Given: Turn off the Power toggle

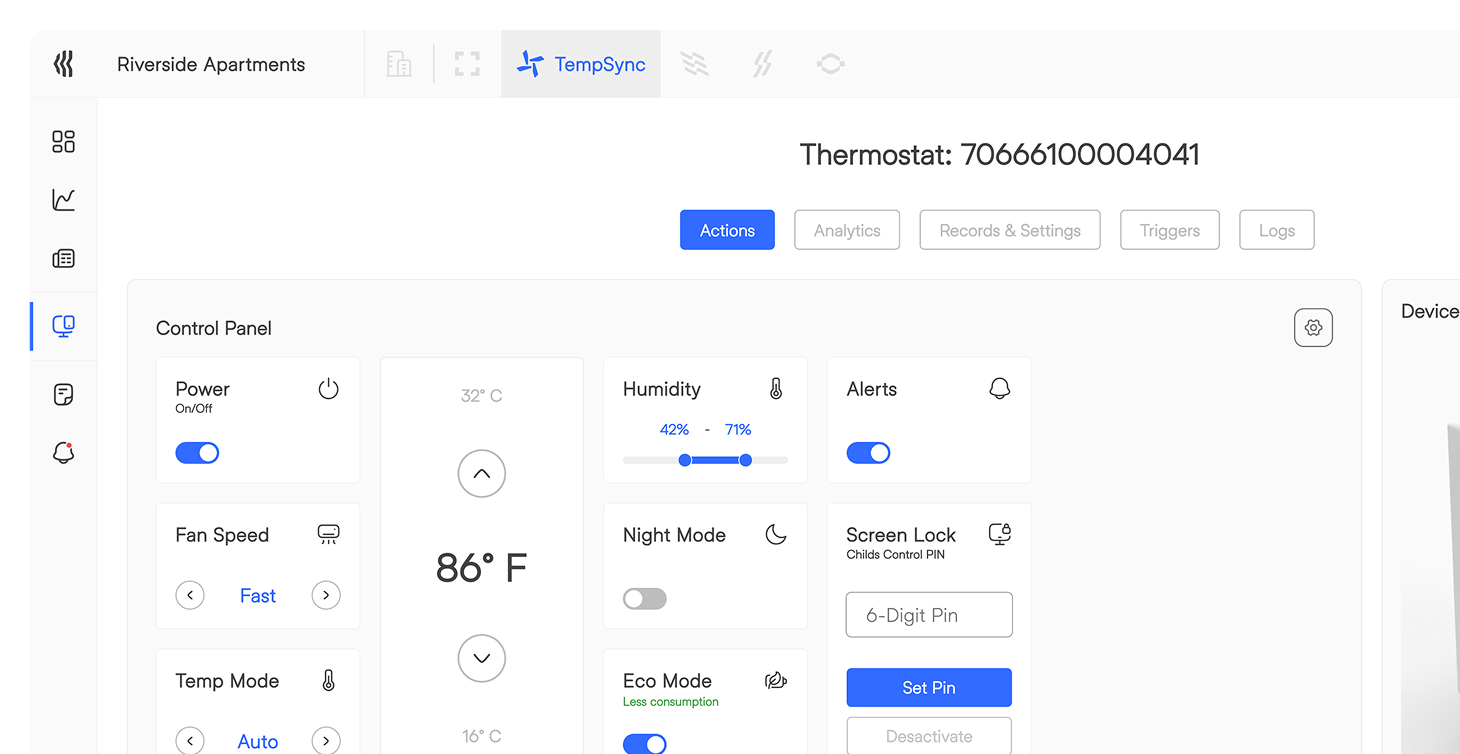Looking at the screenshot, I should [x=197, y=453].
